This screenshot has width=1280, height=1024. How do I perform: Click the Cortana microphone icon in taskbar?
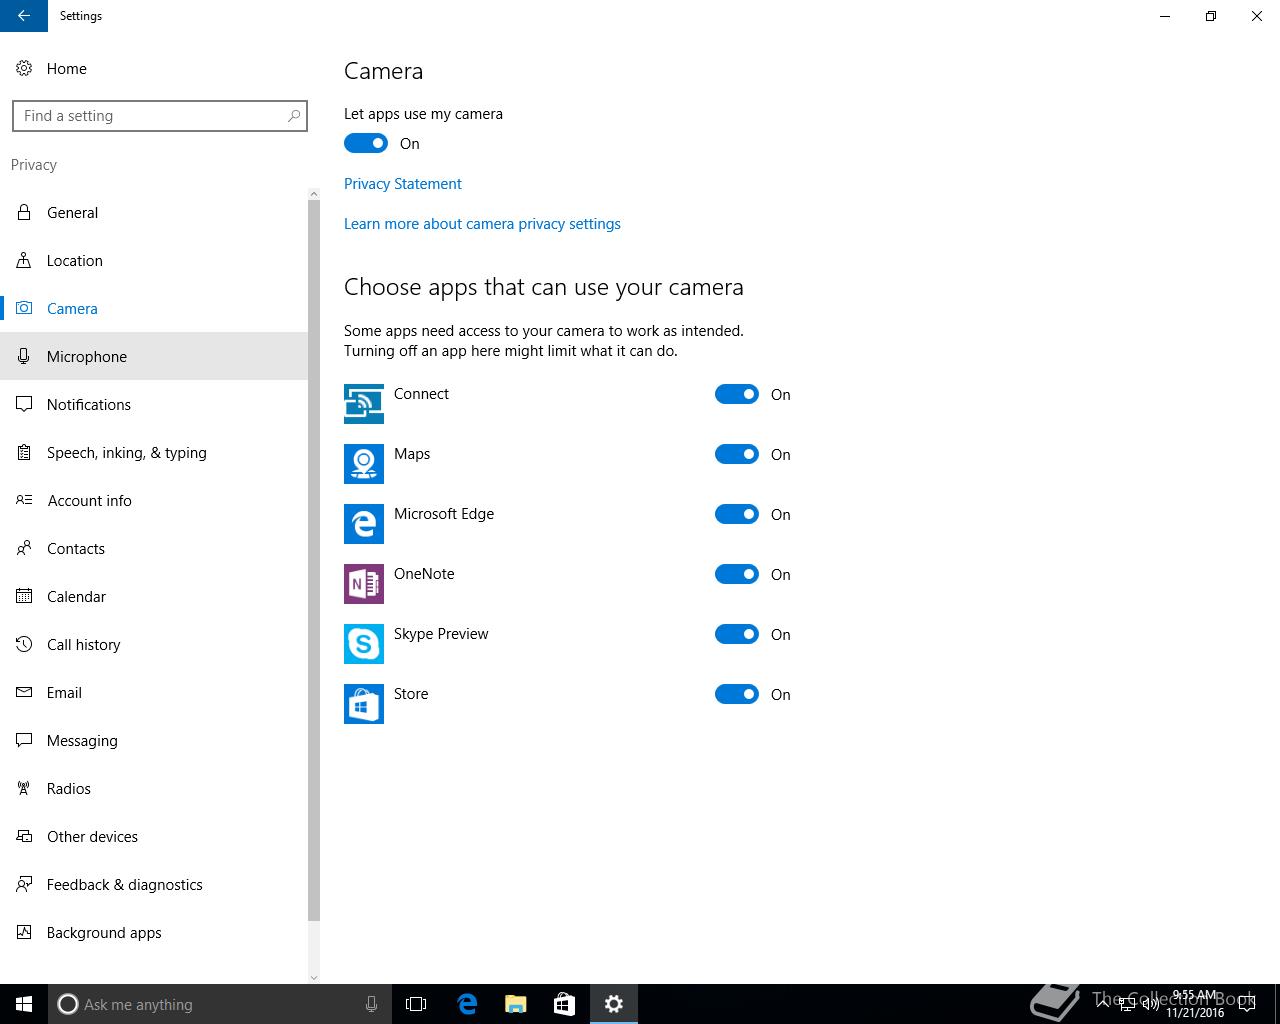[x=371, y=1004]
